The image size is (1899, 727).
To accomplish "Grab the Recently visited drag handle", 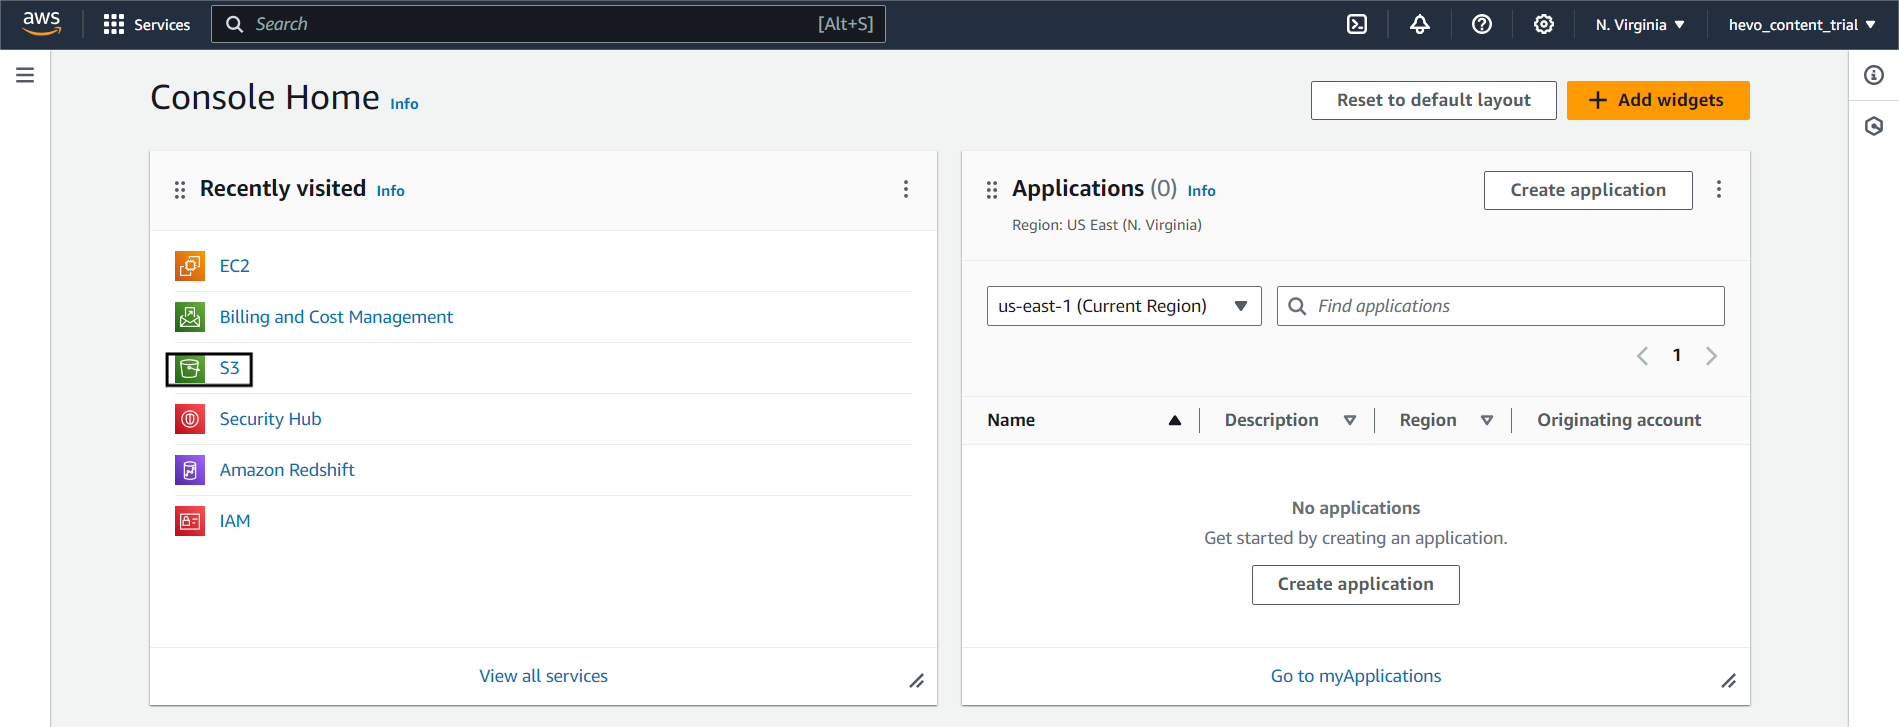I will click(180, 190).
